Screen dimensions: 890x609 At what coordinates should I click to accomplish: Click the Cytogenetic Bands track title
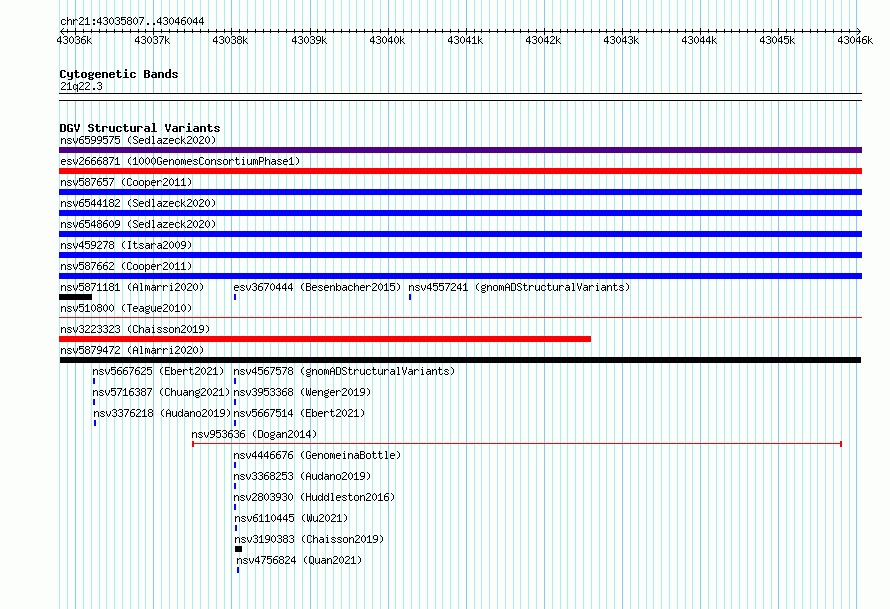pyautogui.click(x=119, y=74)
